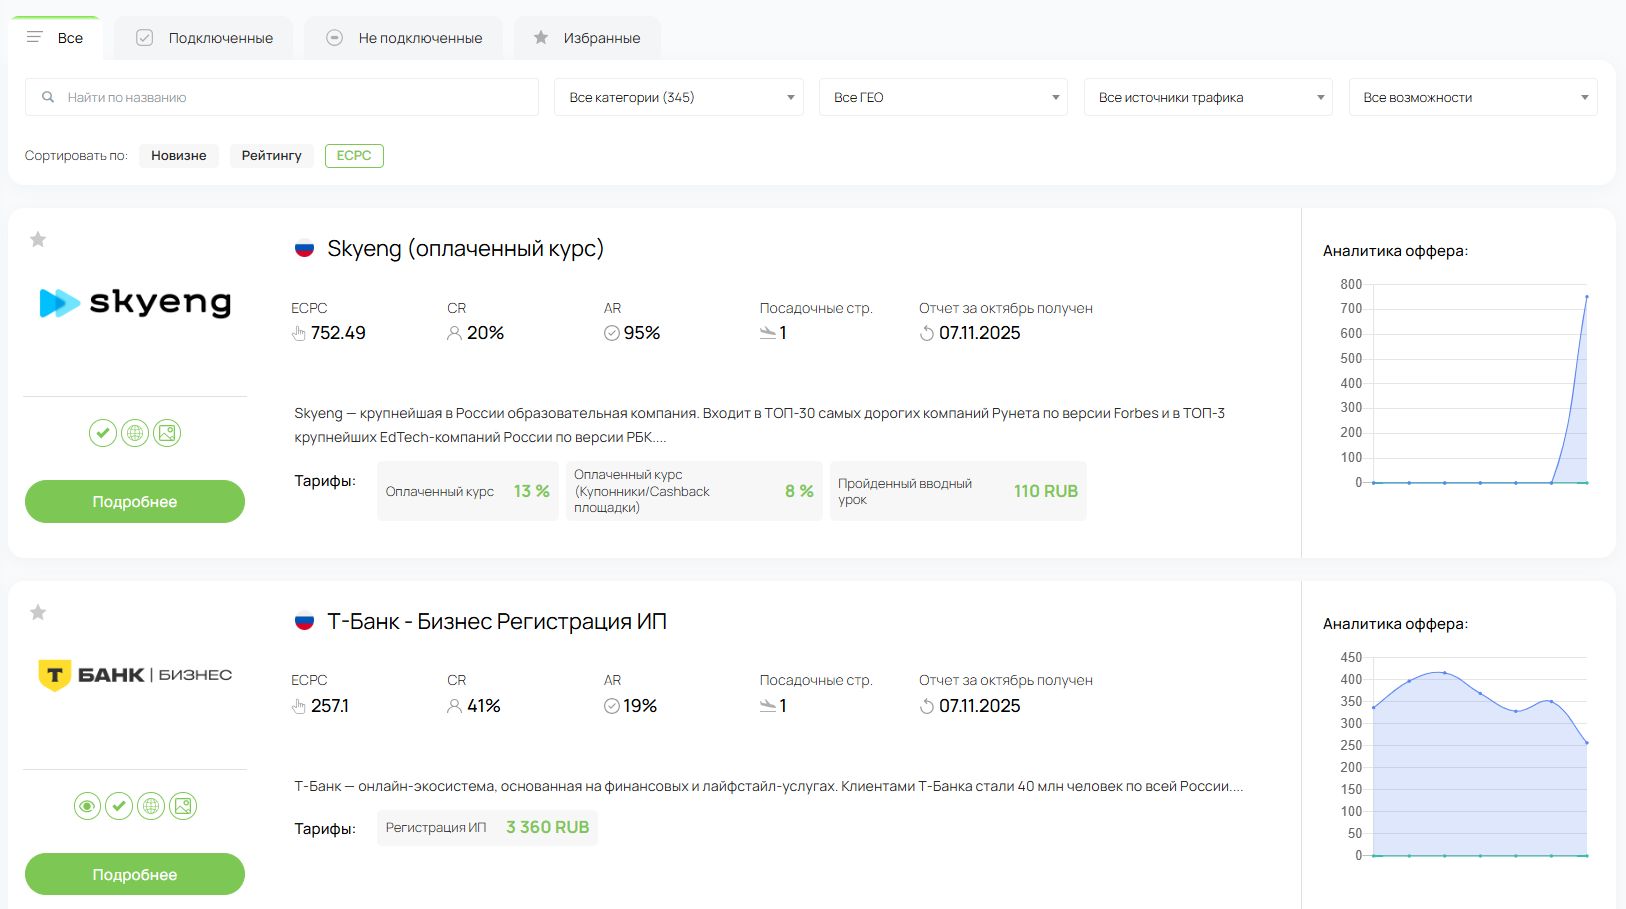Image resolution: width=1626 pixels, height=909 pixels.
Task: Click the globe icon under Skyeng logo
Action: (x=135, y=433)
